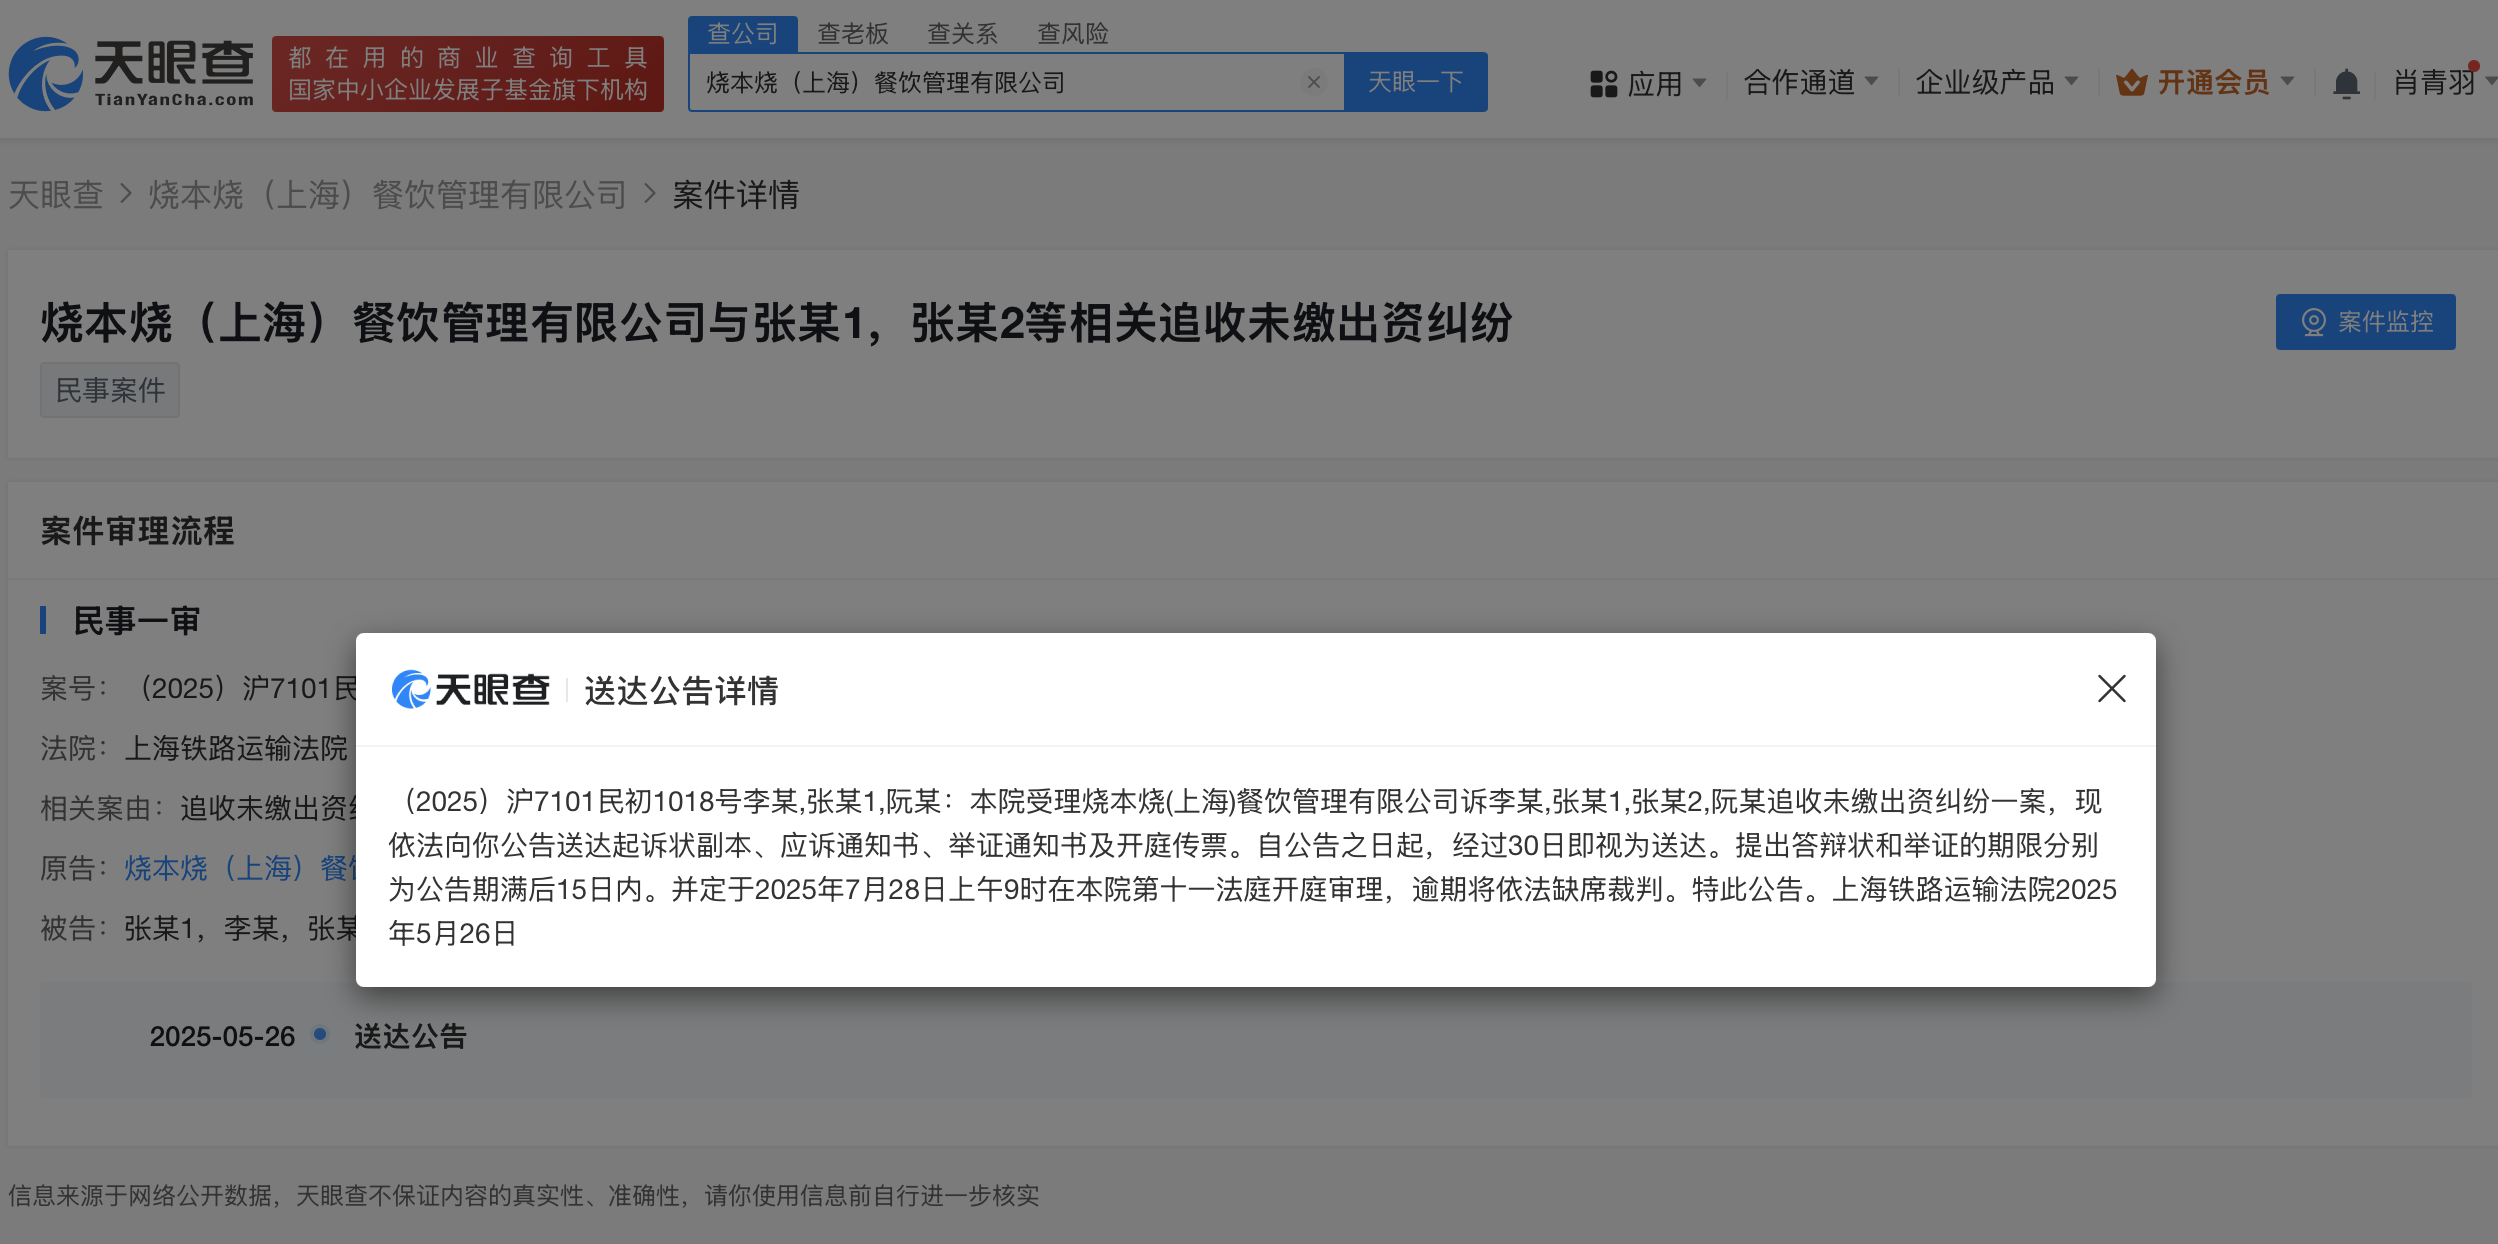Click the apps grid icon

tap(1603, 83)
